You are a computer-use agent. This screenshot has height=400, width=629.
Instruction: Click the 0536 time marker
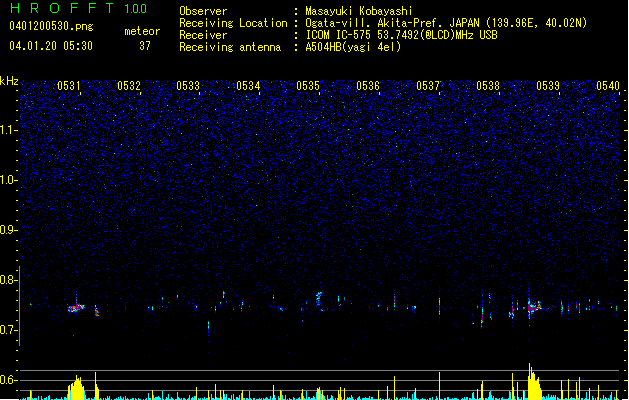click(x=368, y=86)
